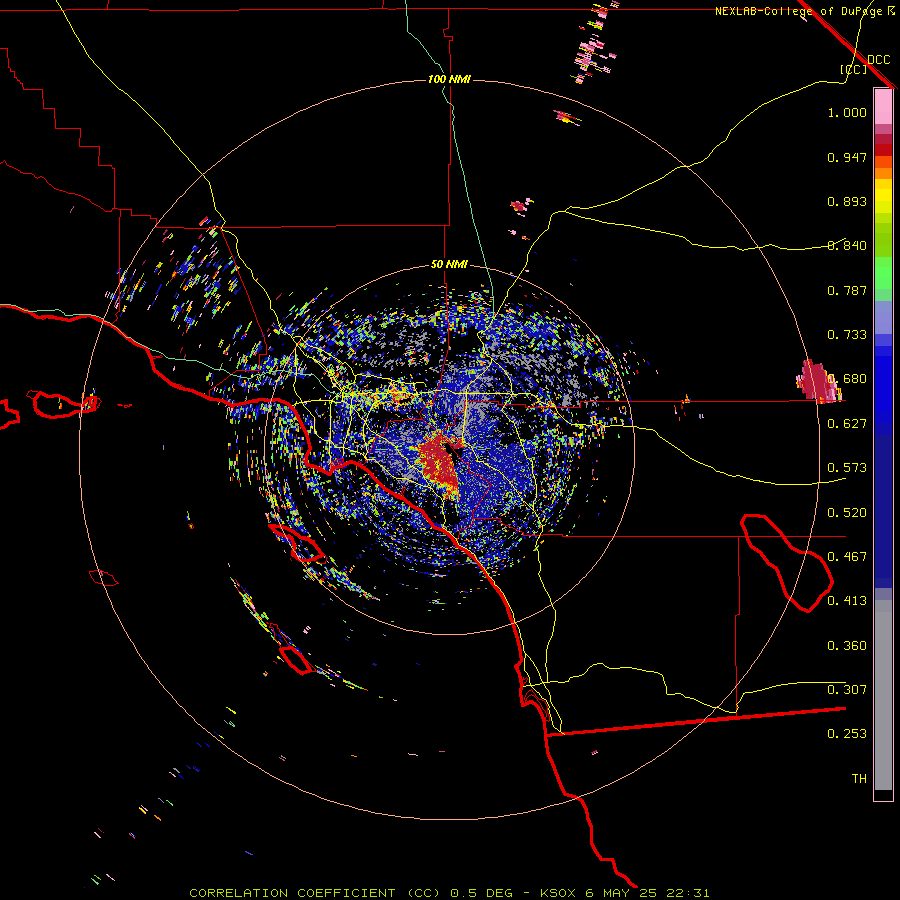Image resolution: width=900 pixels, height=900 pixels.
Task: Select the 0.520 color scale value
Action: [847, 513]
